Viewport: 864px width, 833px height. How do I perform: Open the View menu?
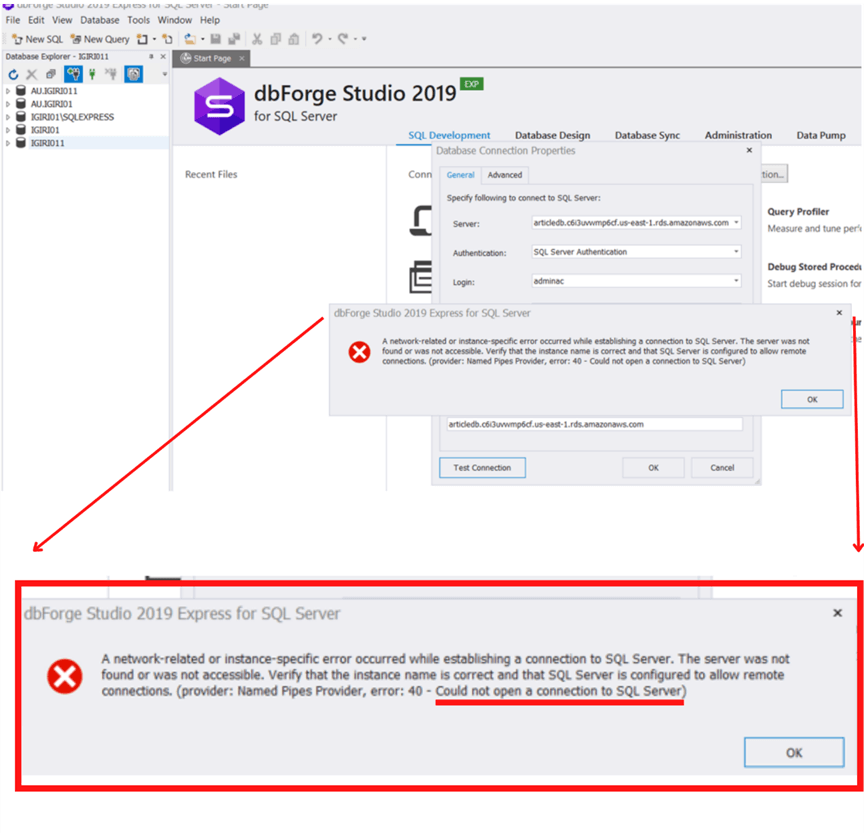62,20
